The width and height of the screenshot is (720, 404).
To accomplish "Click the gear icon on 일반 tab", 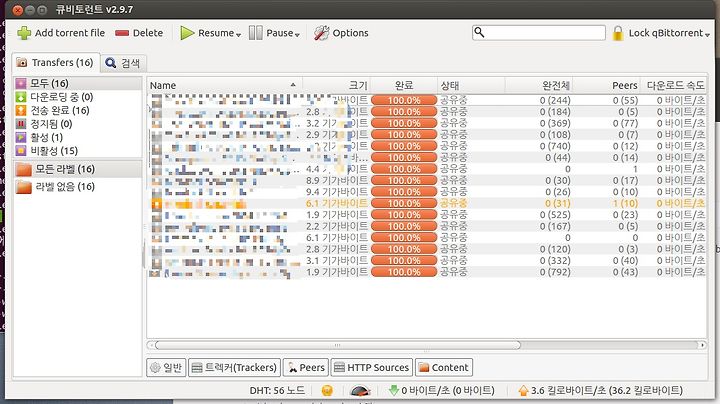I will point(156,367).
